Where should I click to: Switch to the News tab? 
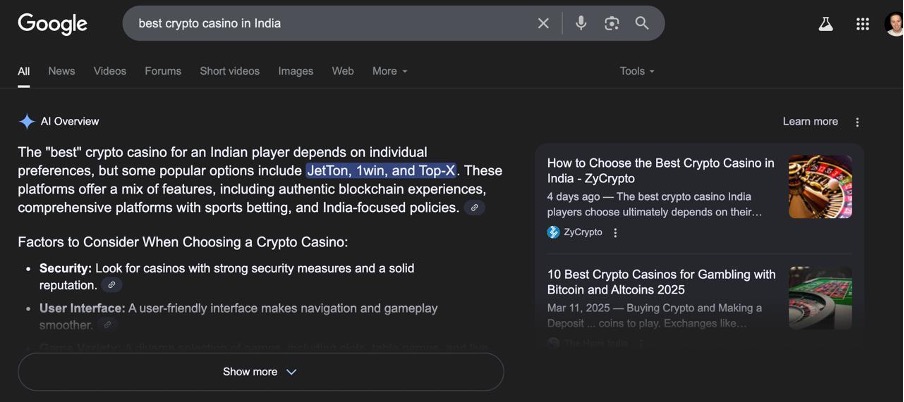click(61, 71)
